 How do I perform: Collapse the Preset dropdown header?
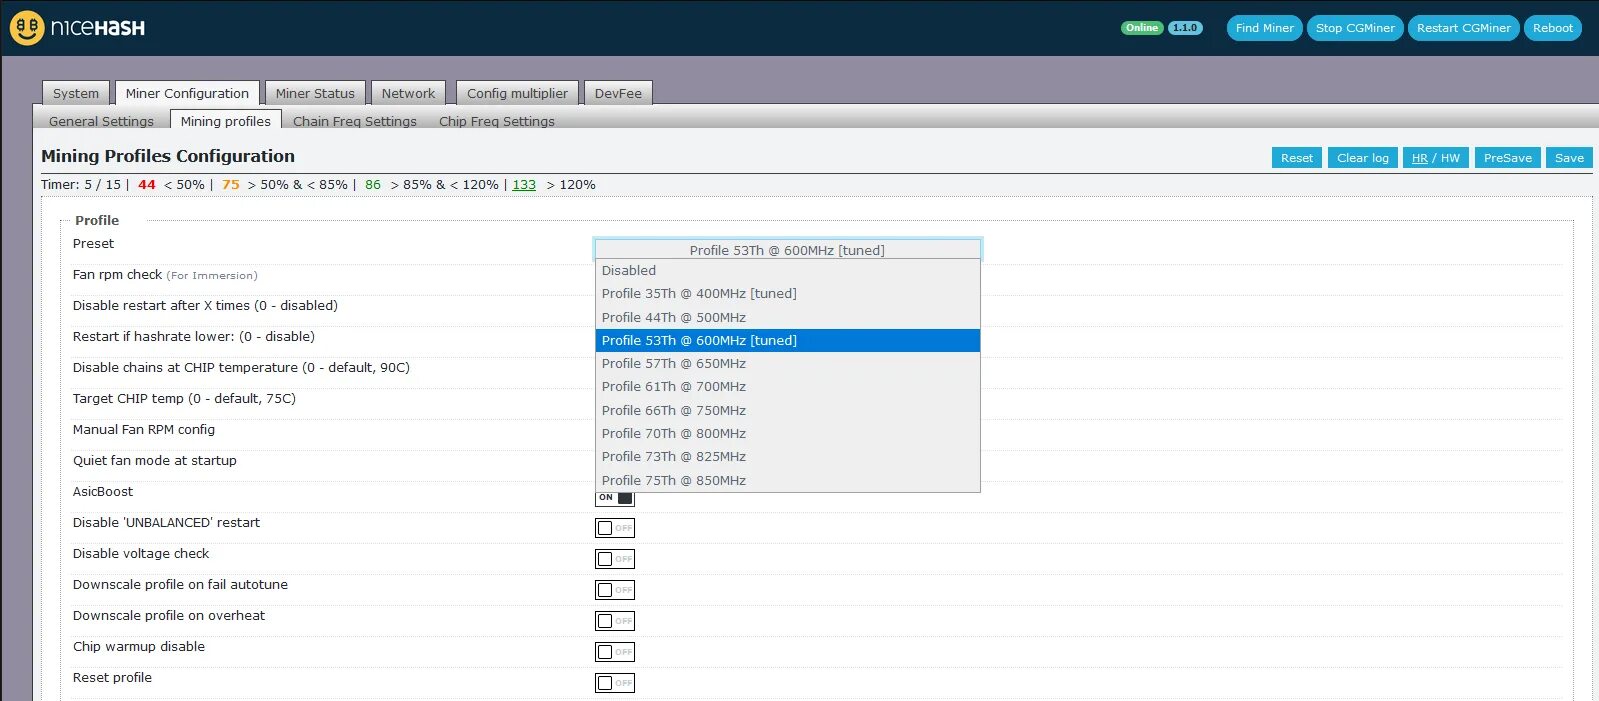787,249
